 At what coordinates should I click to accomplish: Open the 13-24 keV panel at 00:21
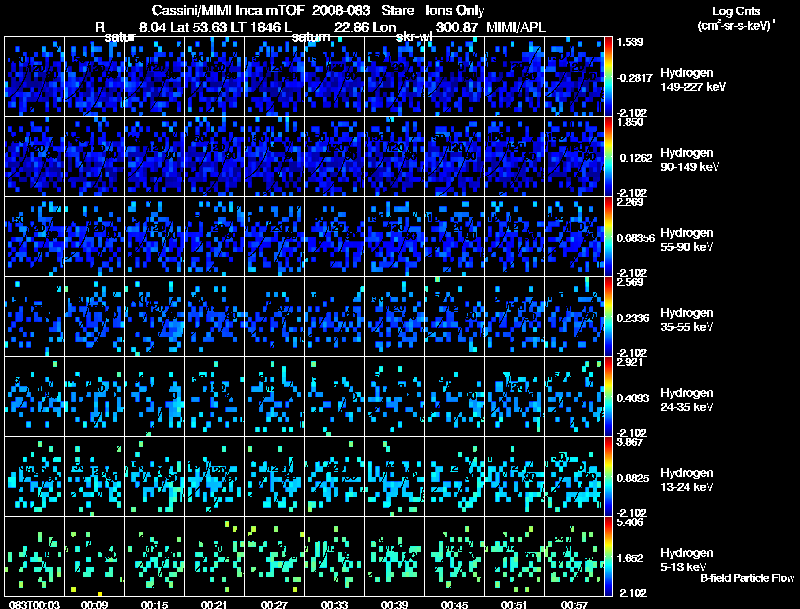coord(214,477)
